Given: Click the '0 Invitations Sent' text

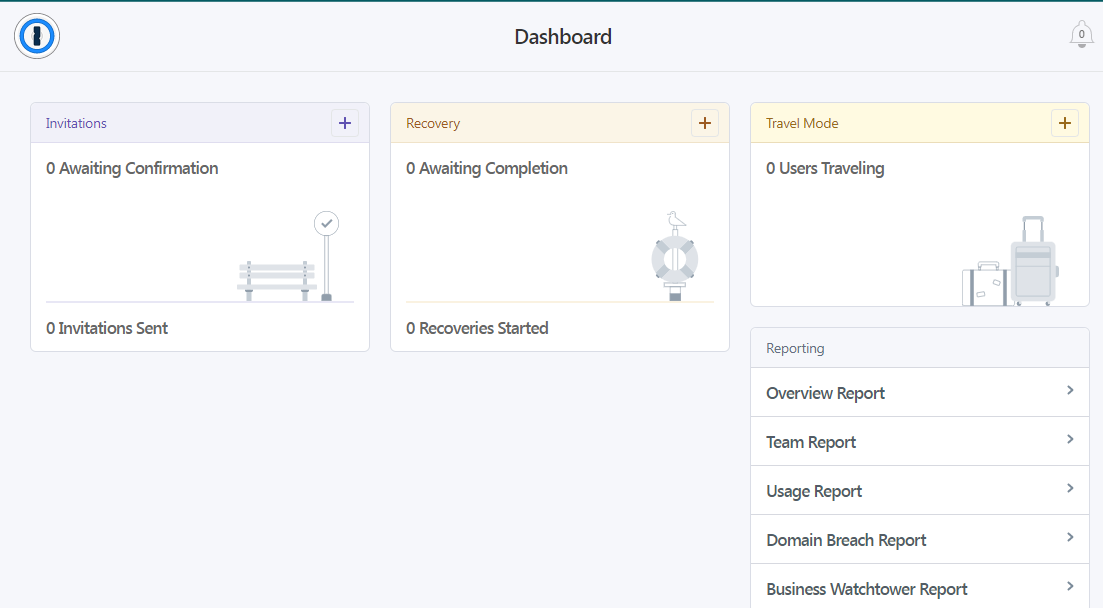Looking at the screenshot, I should (107, 328).
